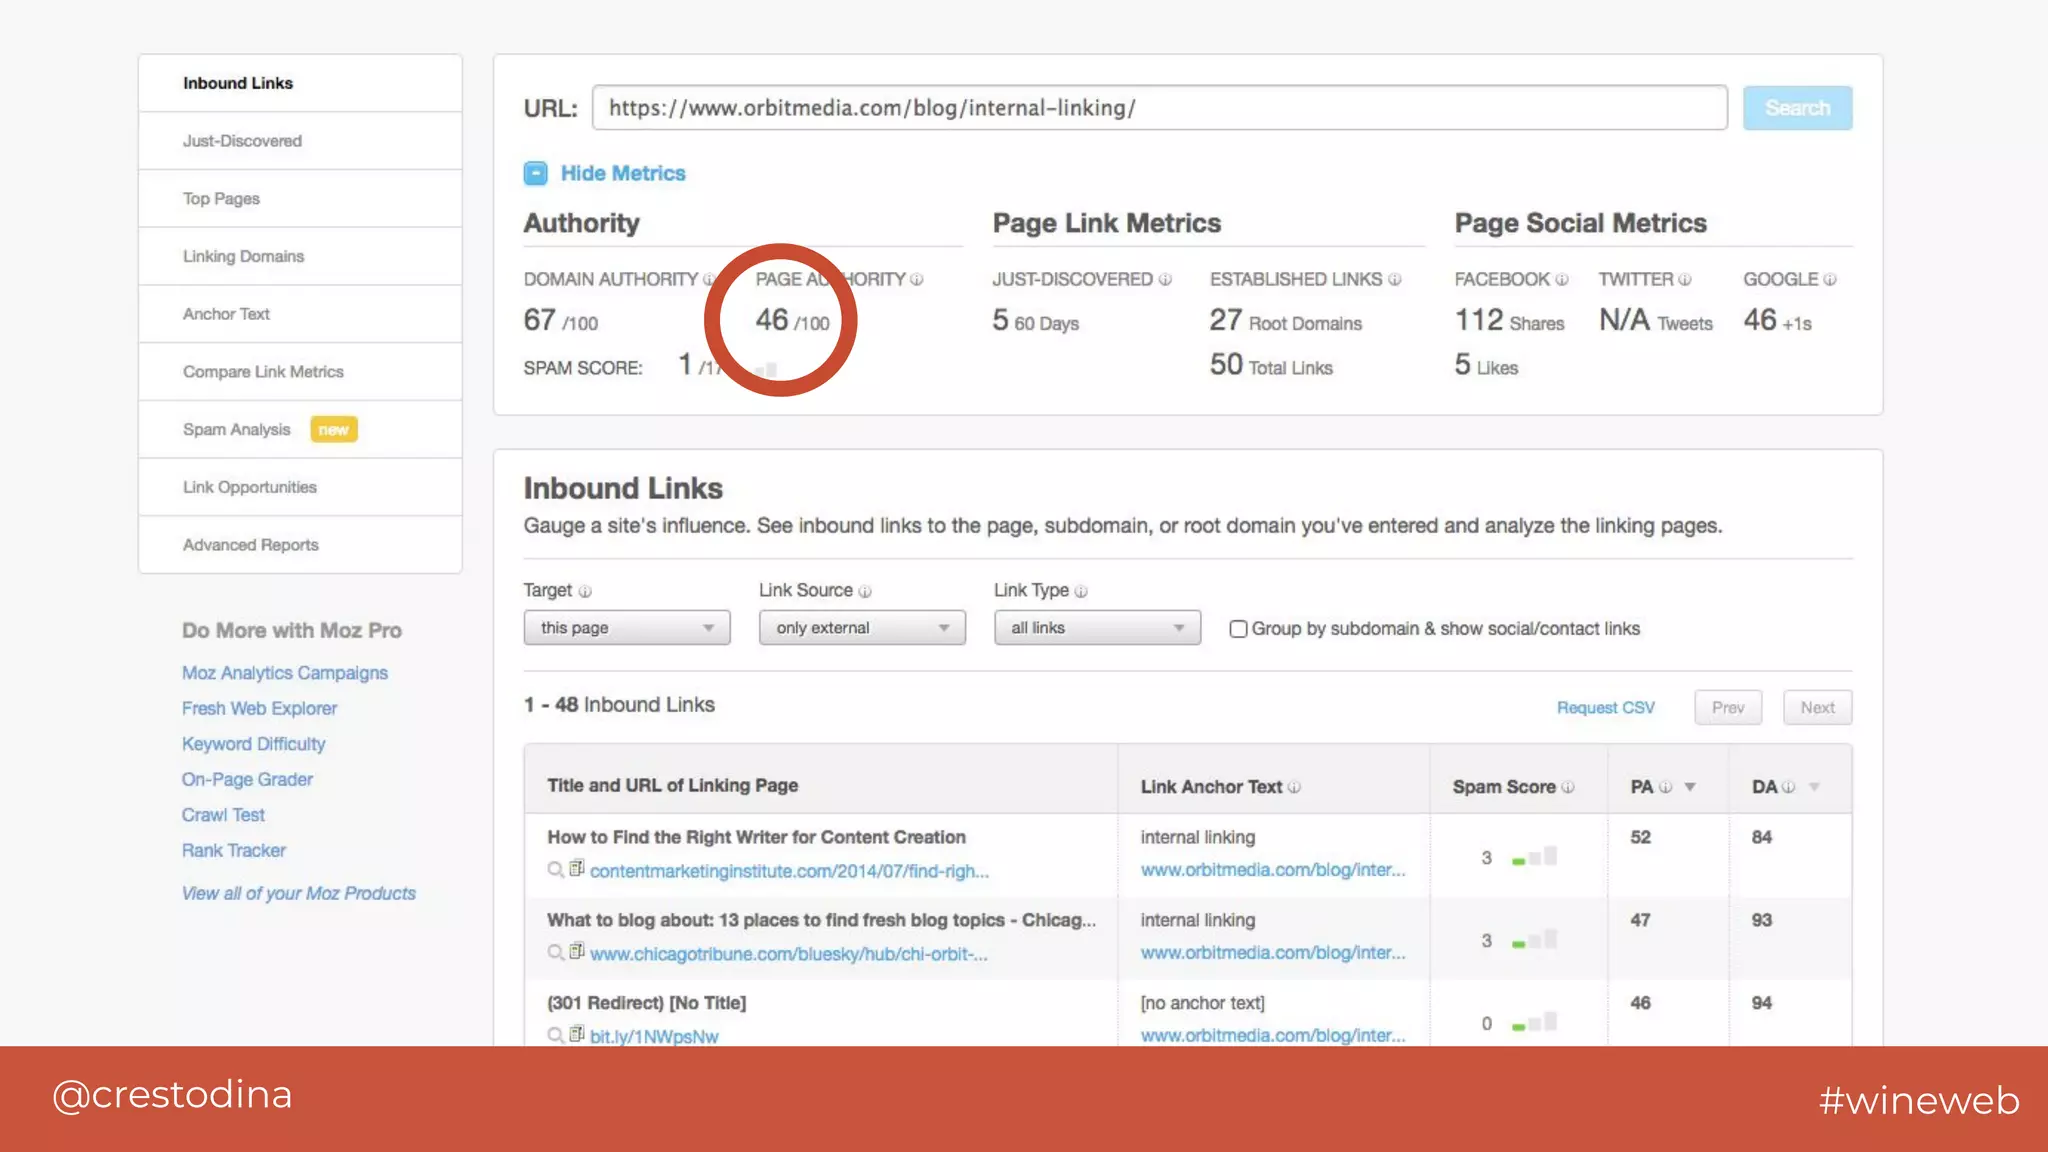Viewport: 2048px width, 1152px height.
Task: Expand Link Type 'all links' dropdown
Action: [1097, 628]
